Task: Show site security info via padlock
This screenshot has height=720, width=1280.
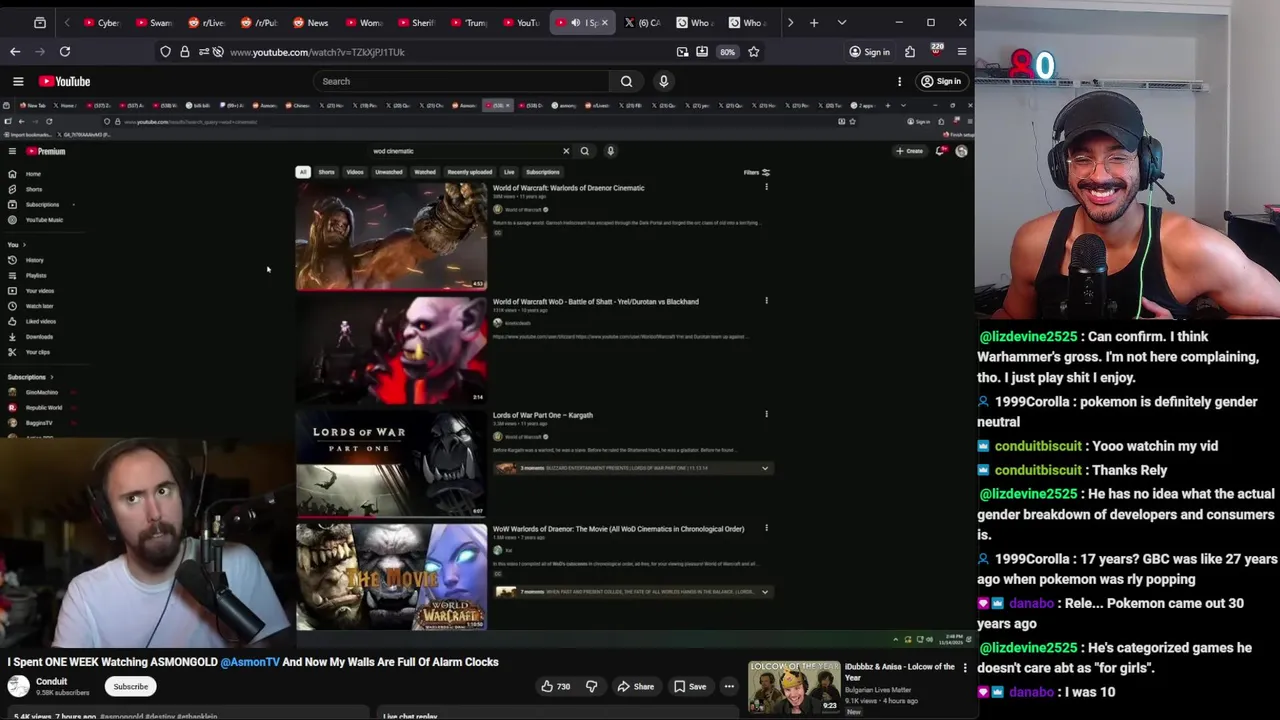Action: coord(184,51)
